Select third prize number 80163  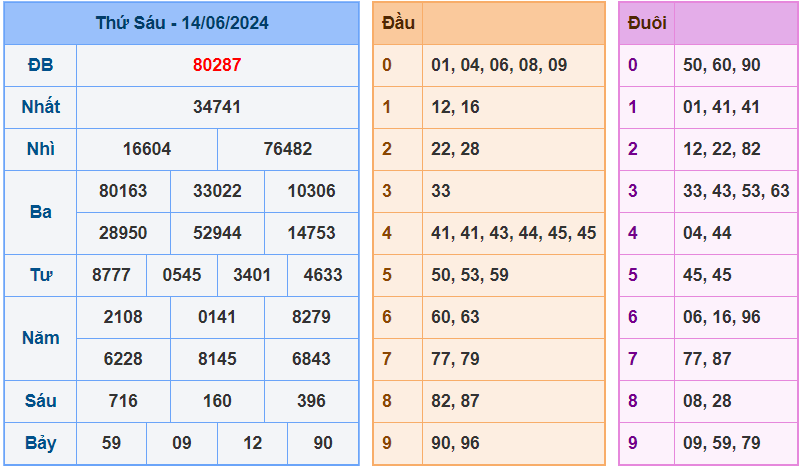click(123, 191)
